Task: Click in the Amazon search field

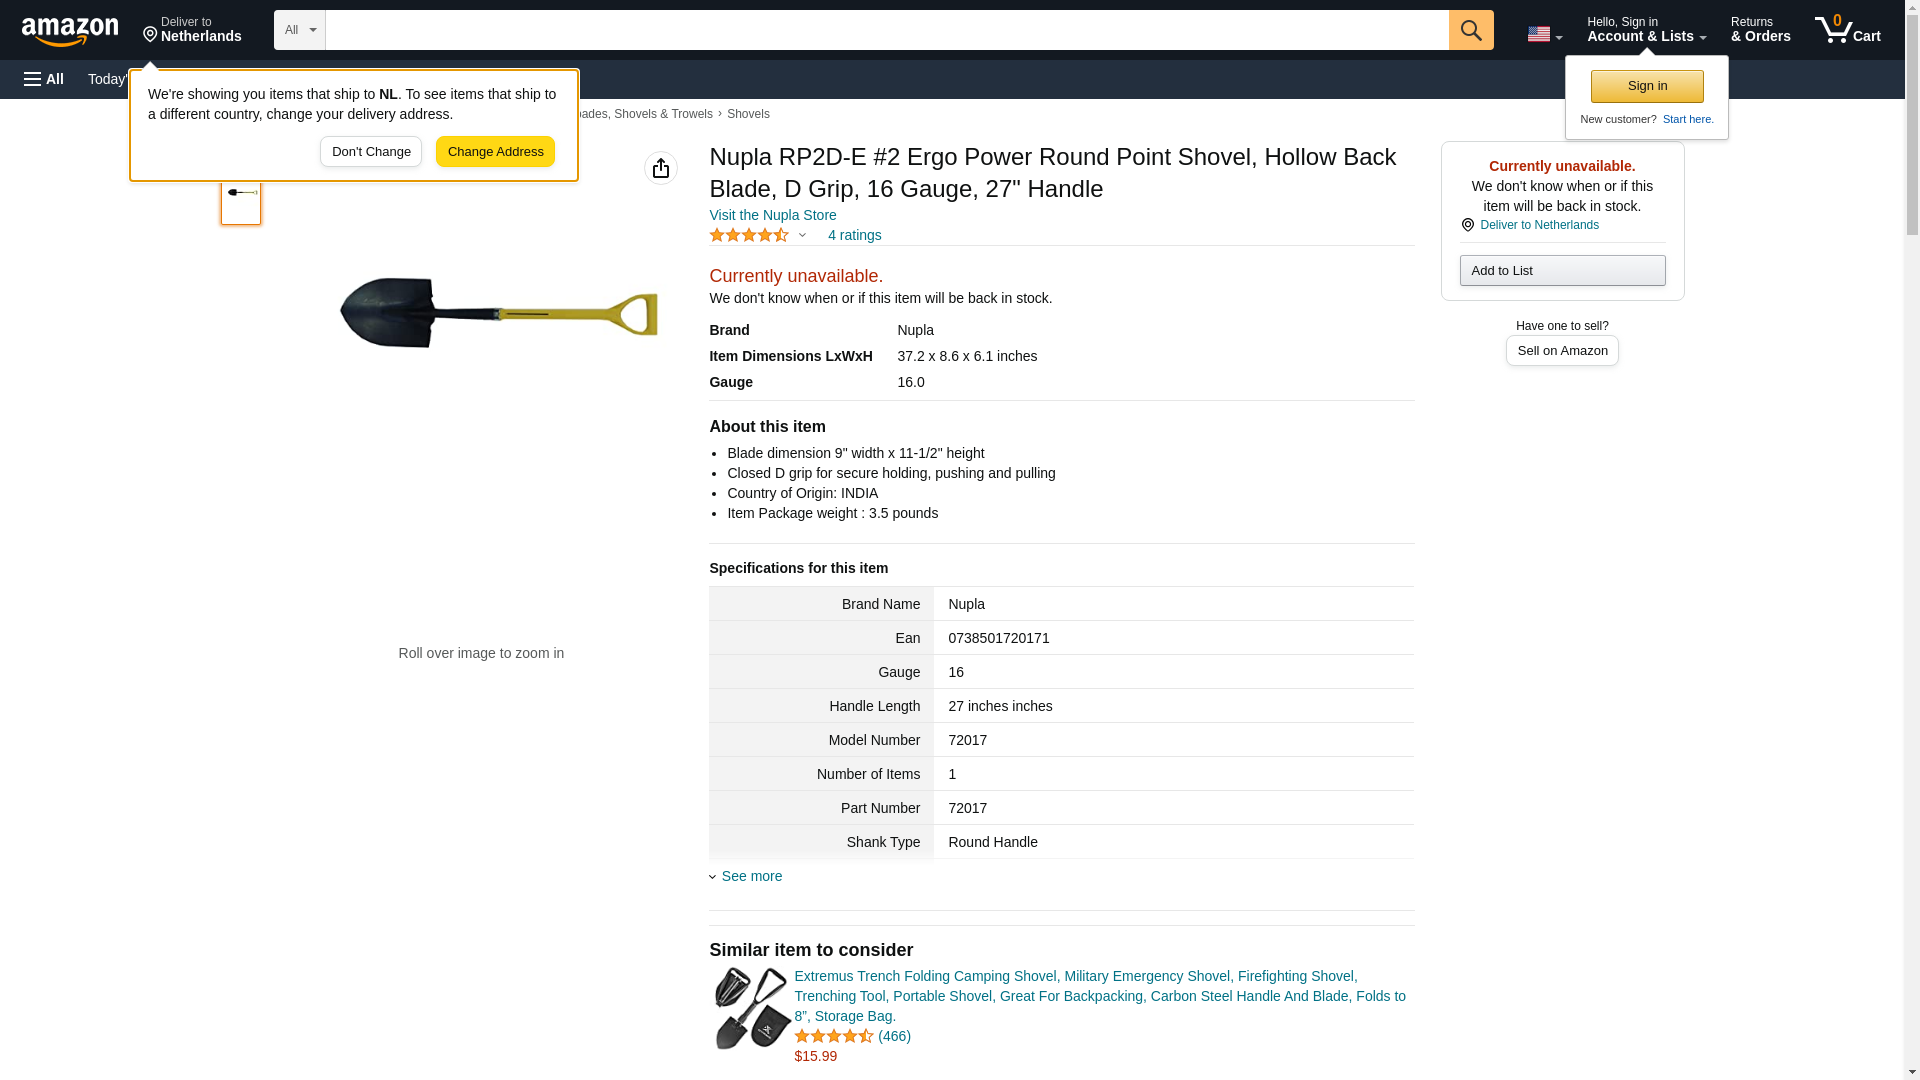Action: click(886, 30)
